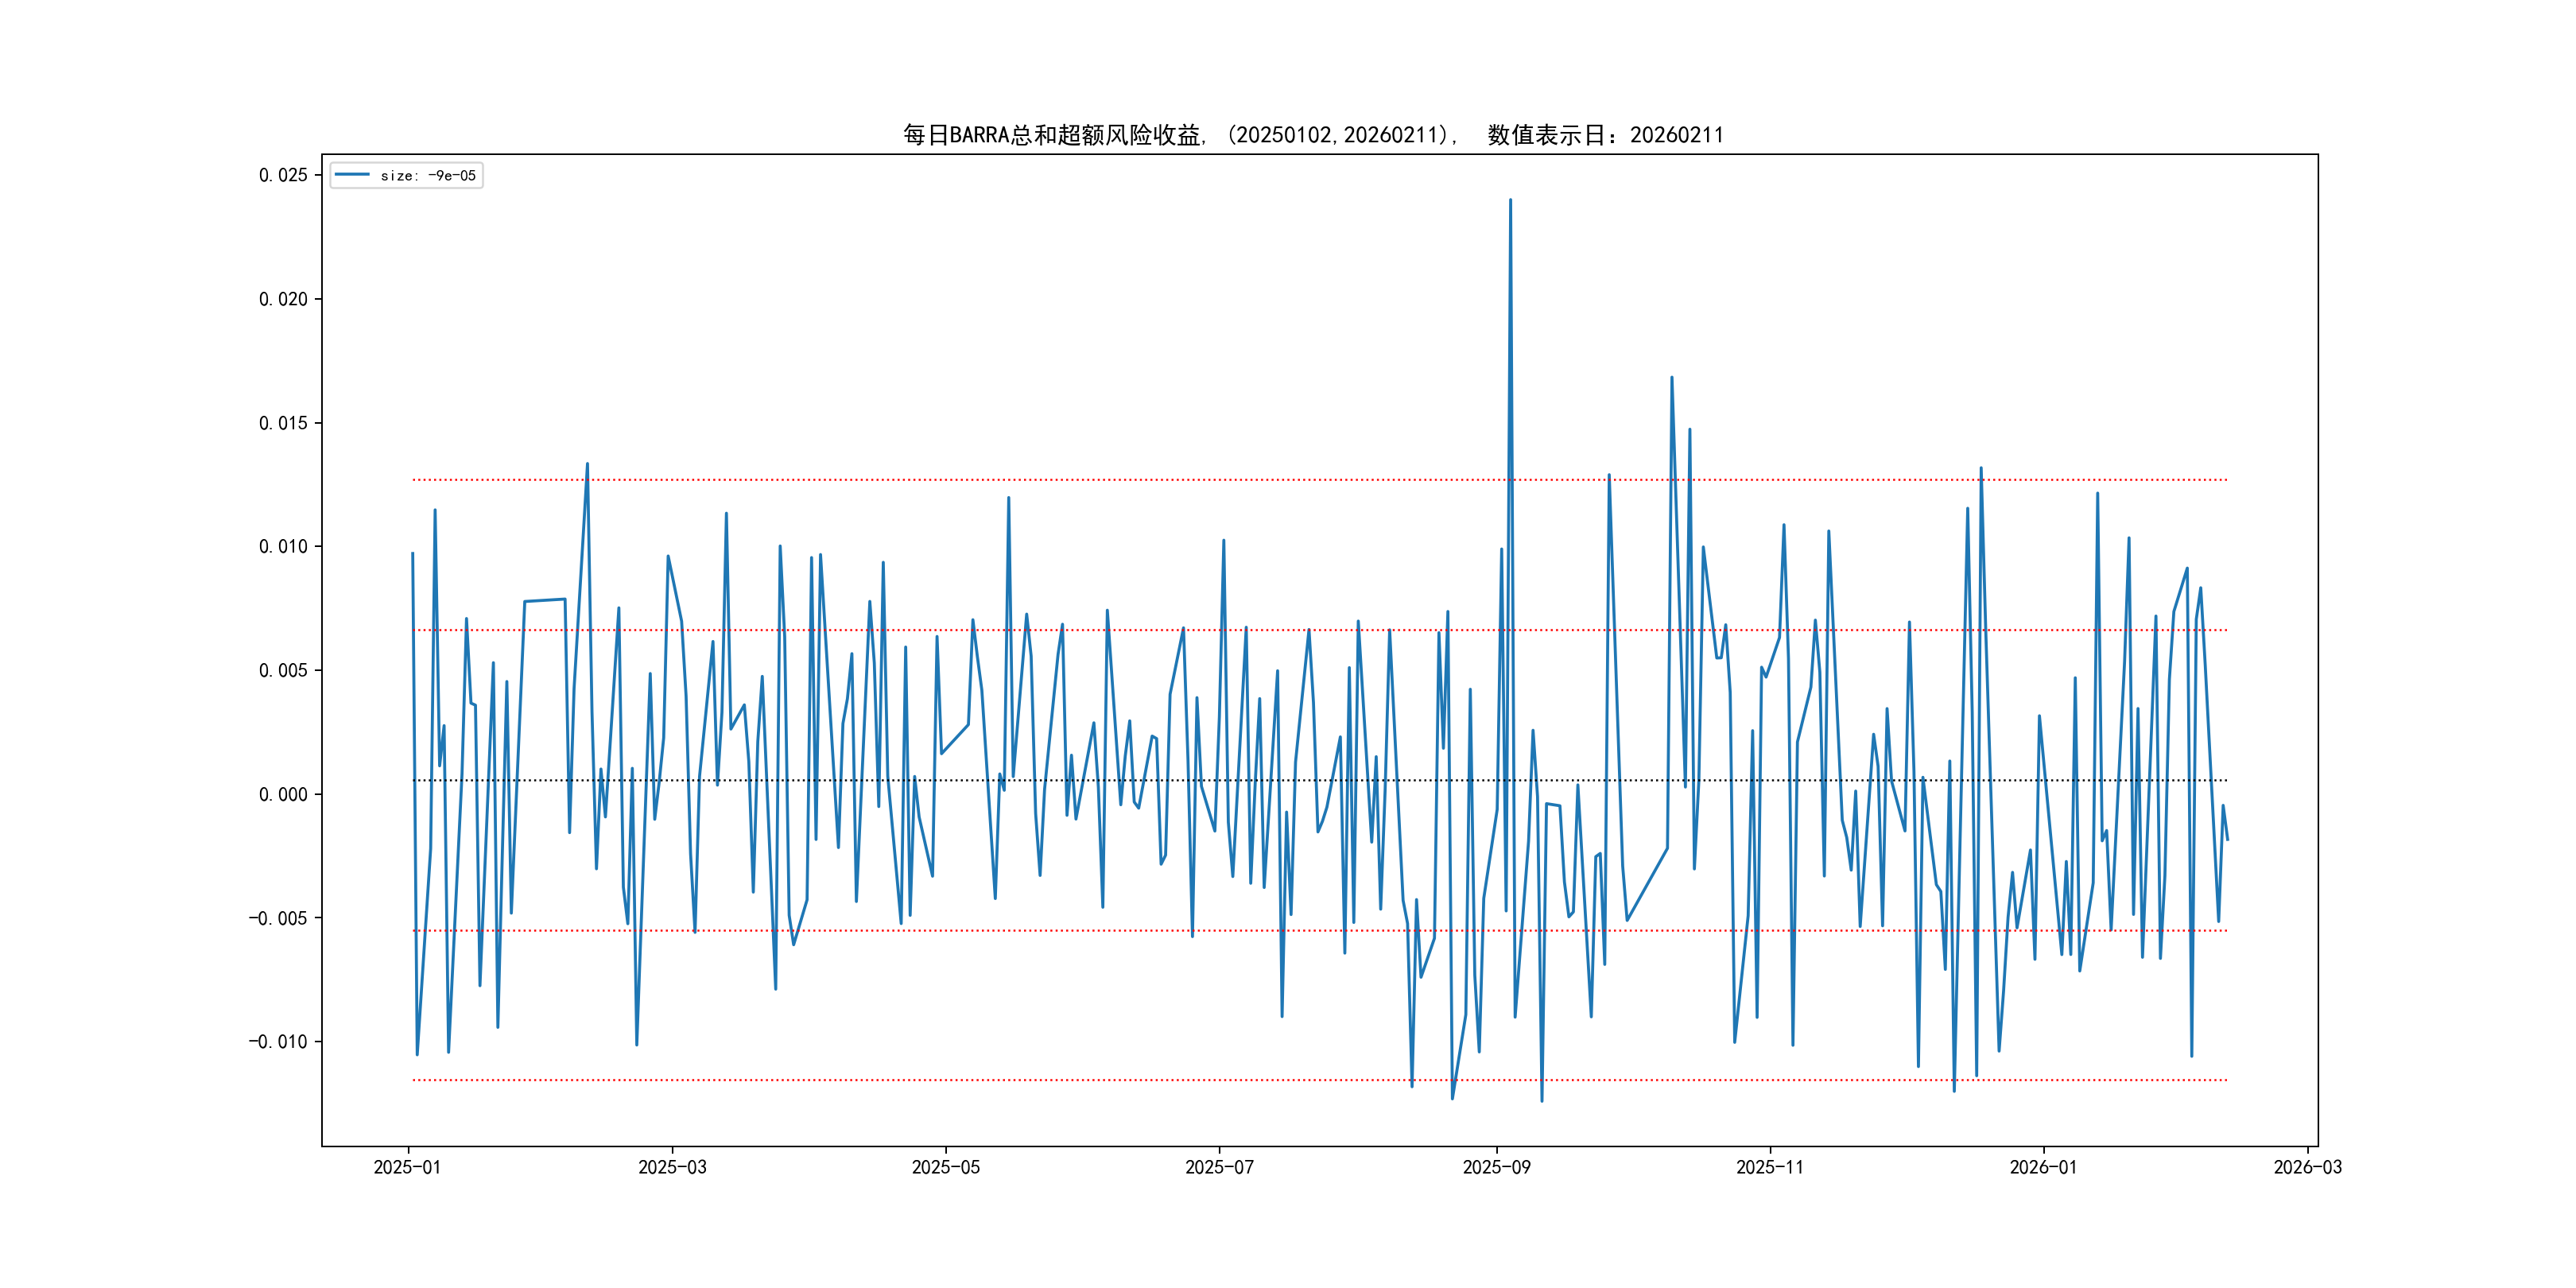The width and height of the screenshot is (2576, 1288).
Task: Click the 2025-03 x-axis tick label
Action: click(x=672, y=1167)
